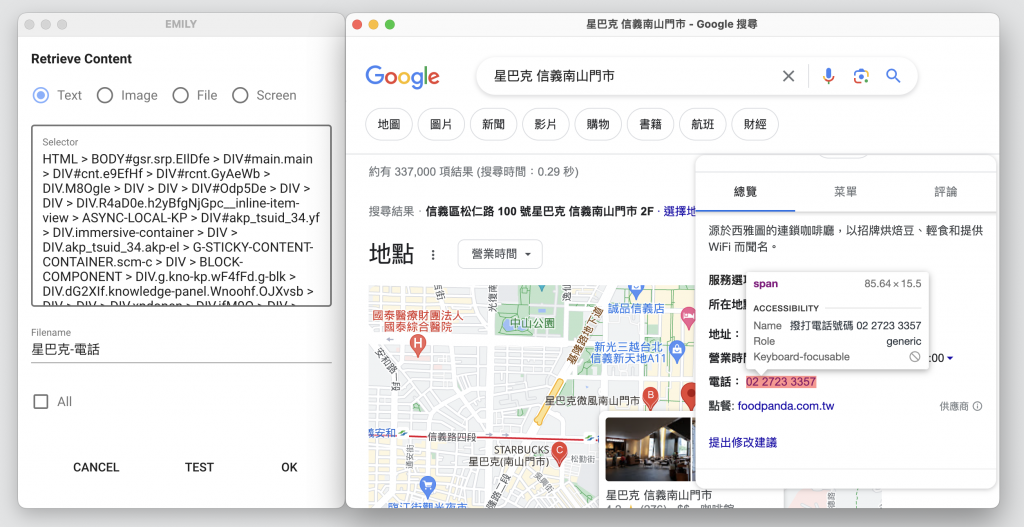
Task: Choose the Screen radio option
Action: pos(240,95)
